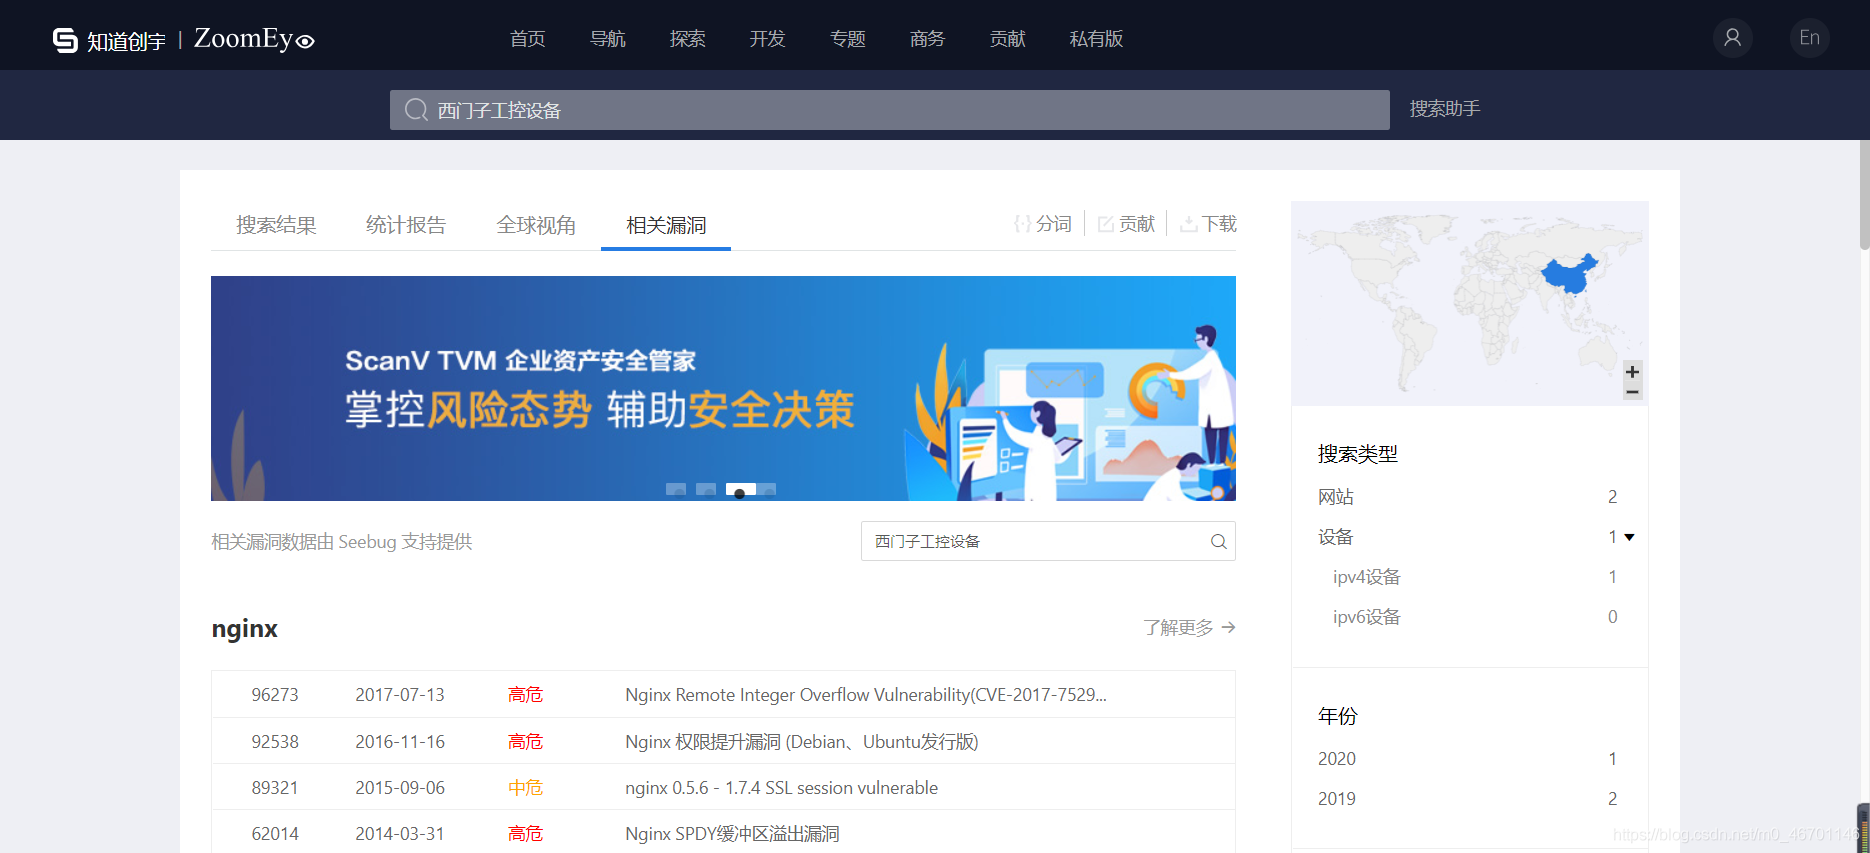Viewport: 1870px width, 853px height.
Task: Click China highlighted on the world map
Action: [1570, 273]
